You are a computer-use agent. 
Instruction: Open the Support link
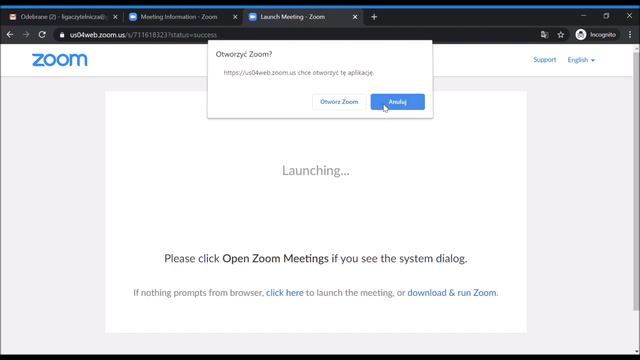click(x=544, y=60)
